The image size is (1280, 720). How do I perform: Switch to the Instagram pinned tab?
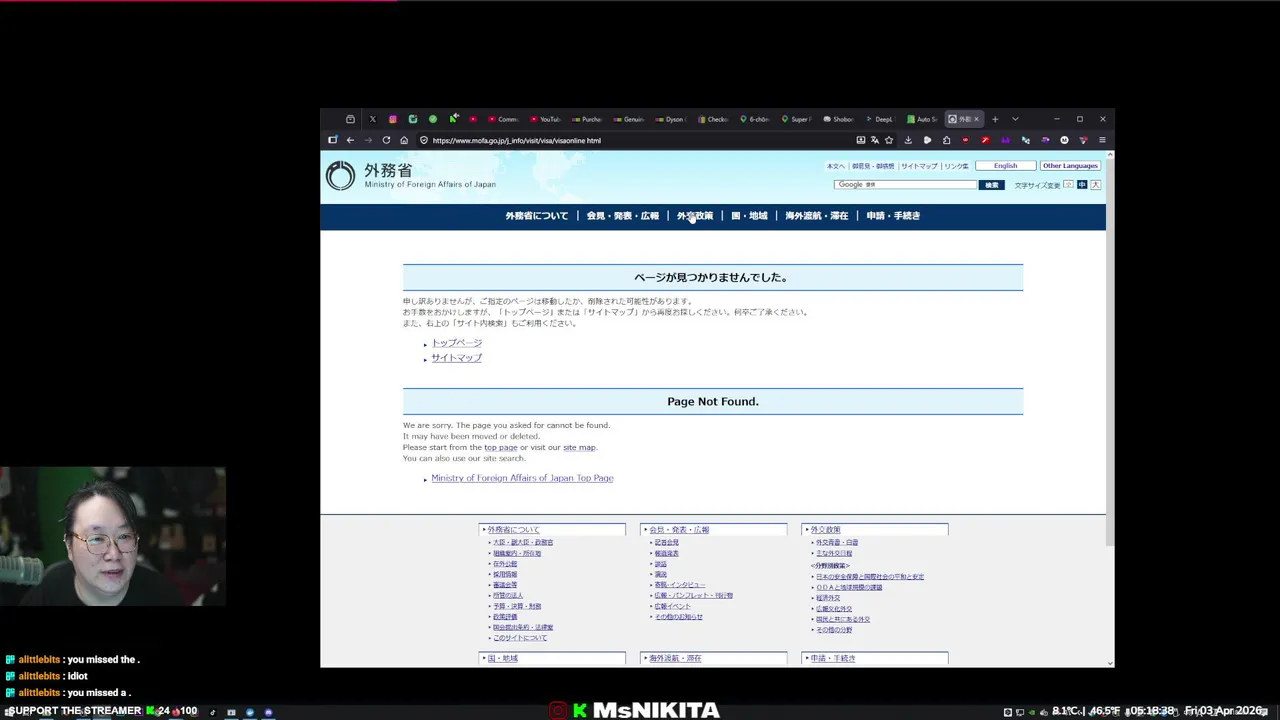tap(392, 119)
